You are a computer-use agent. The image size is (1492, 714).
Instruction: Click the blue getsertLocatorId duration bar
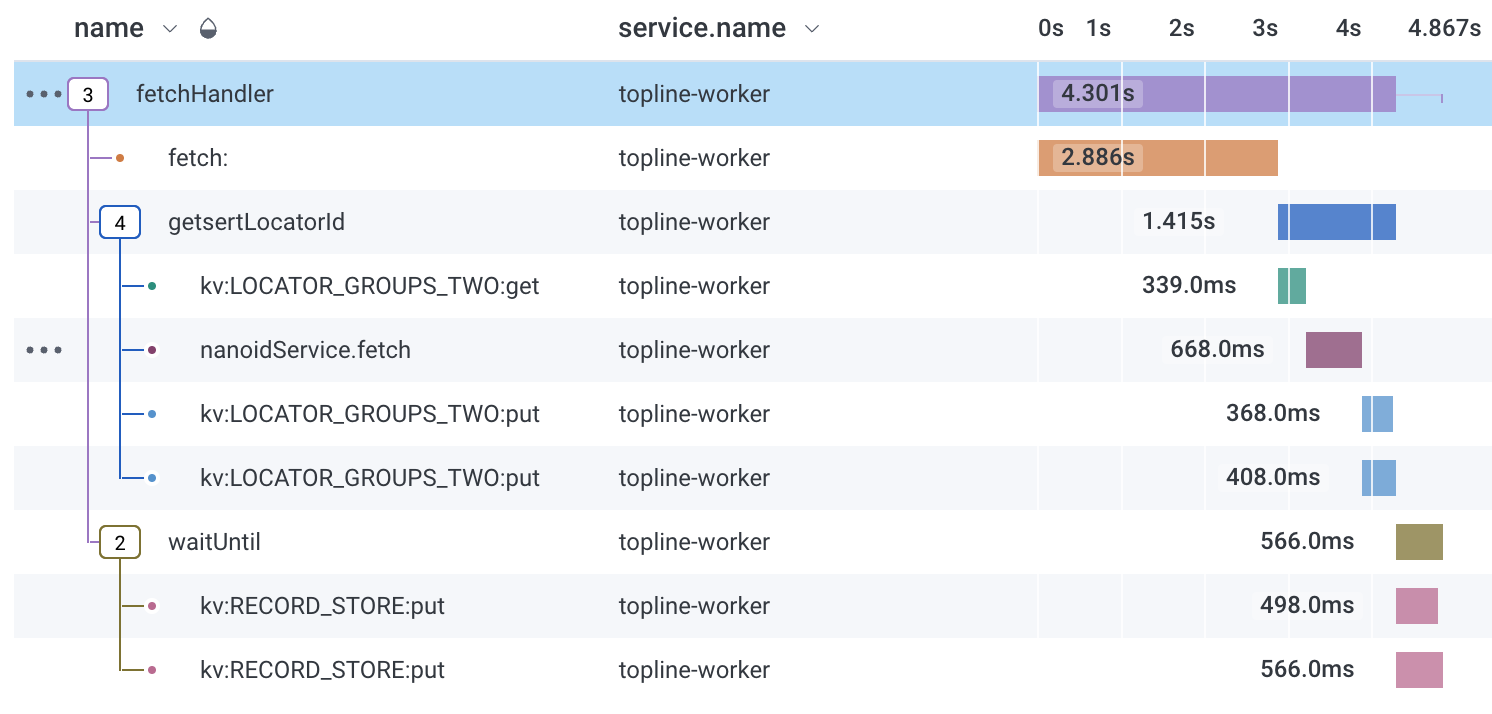coord(1336,222)
